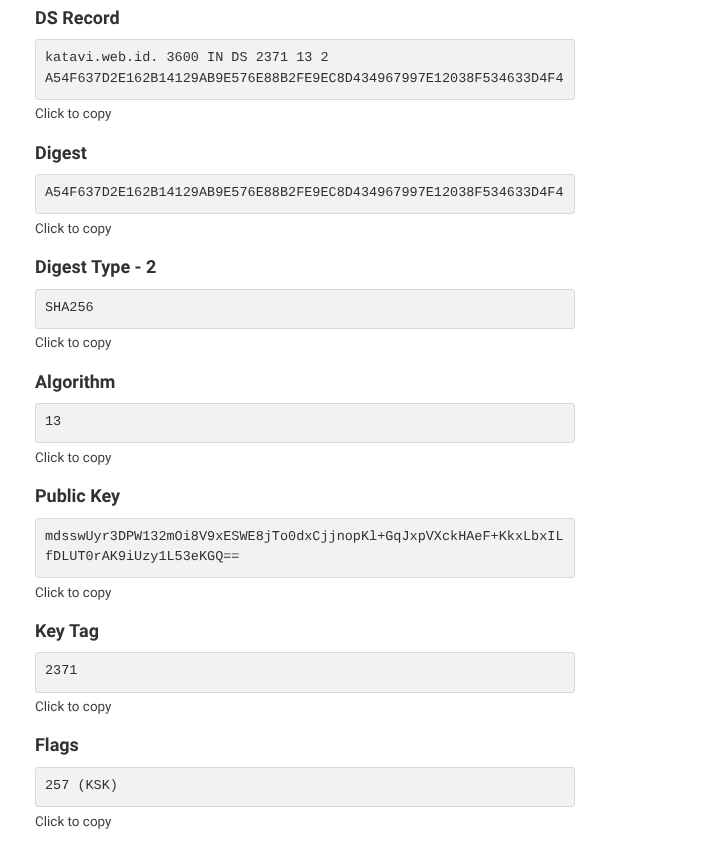
Task: Select the Public Key text area
Action: (304, 547)
